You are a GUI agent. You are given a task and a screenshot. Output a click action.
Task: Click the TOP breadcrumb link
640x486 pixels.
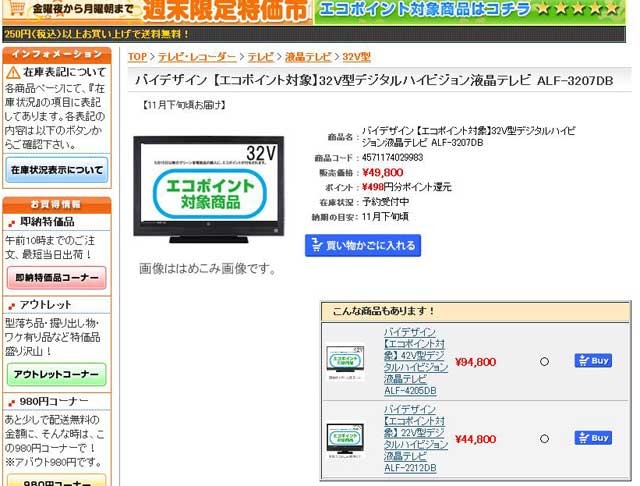tap(137, 57)
